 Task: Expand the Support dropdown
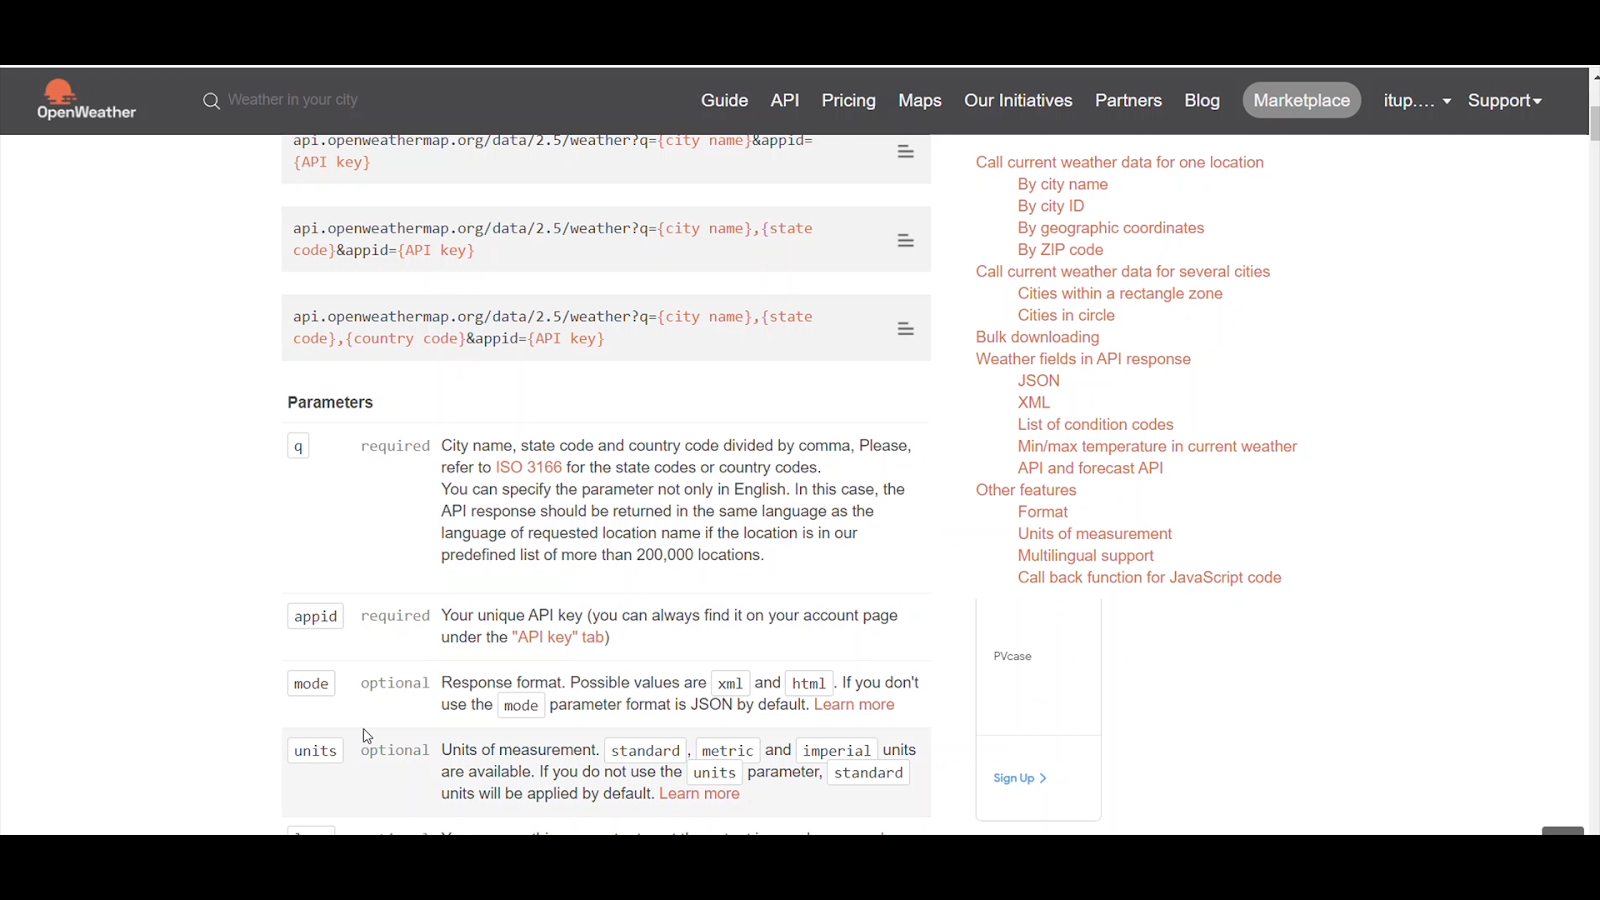[1505, 101]
